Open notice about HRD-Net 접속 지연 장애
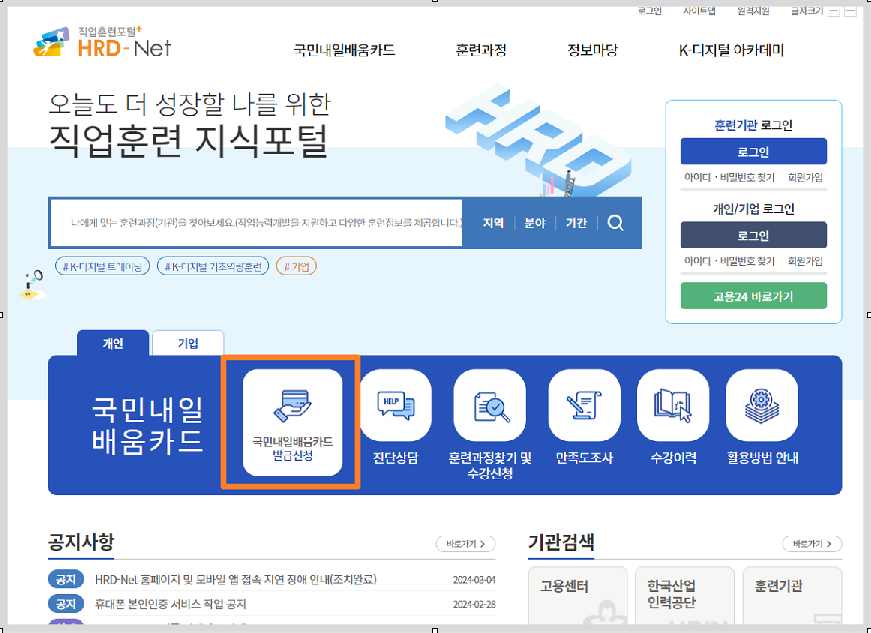 click(236, 579)
